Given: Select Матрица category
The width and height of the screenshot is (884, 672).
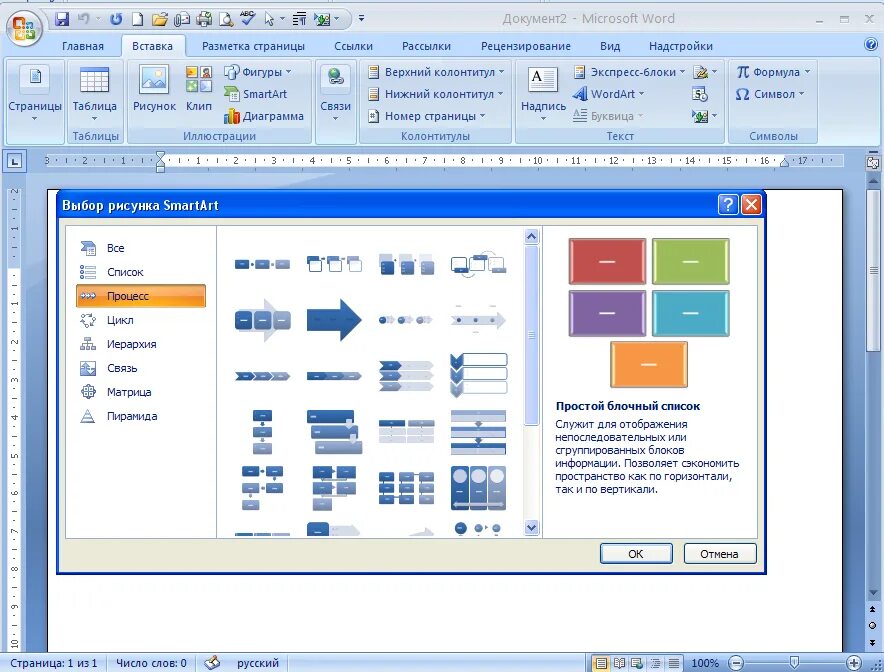Looking at the screenshot, I should pyautogui.click(x=141, y=392).
